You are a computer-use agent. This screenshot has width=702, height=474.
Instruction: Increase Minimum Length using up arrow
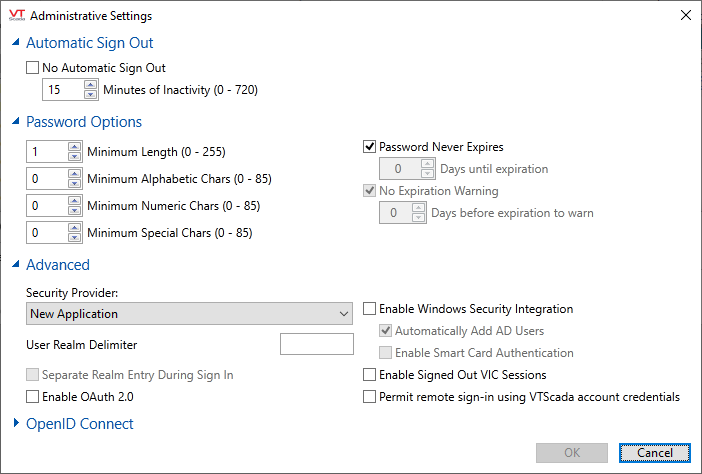(73, 147)
